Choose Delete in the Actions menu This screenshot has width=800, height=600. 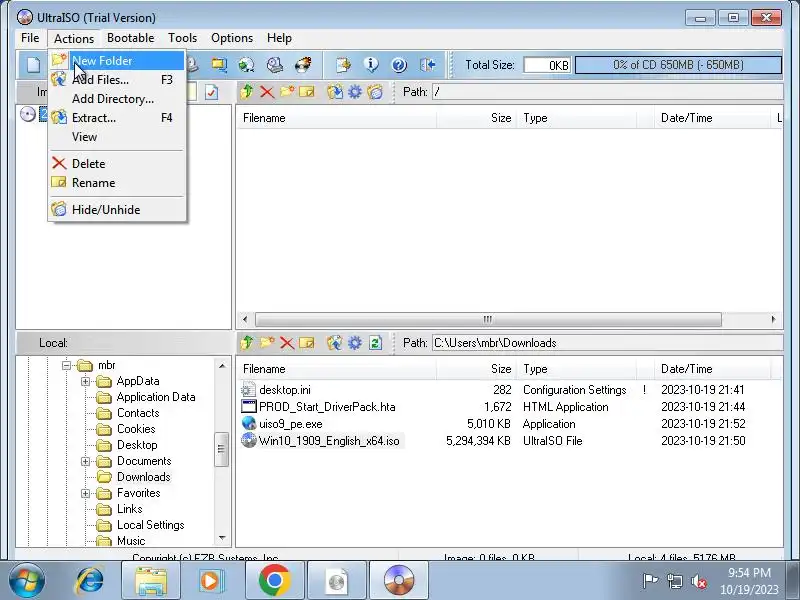117,164
